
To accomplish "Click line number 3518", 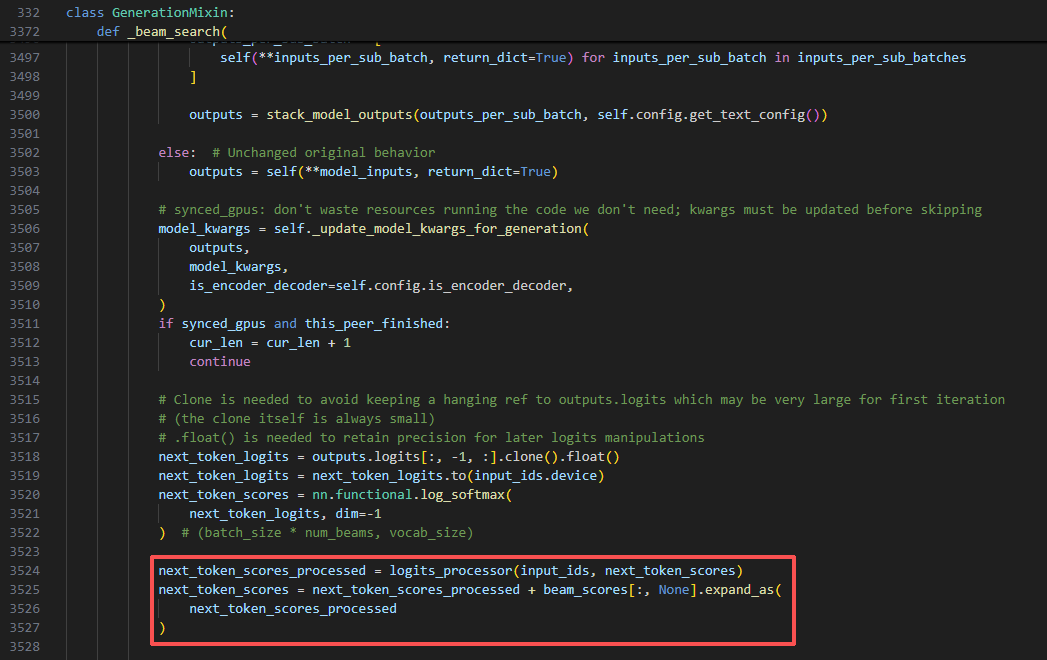I will [x=25, y=457].
